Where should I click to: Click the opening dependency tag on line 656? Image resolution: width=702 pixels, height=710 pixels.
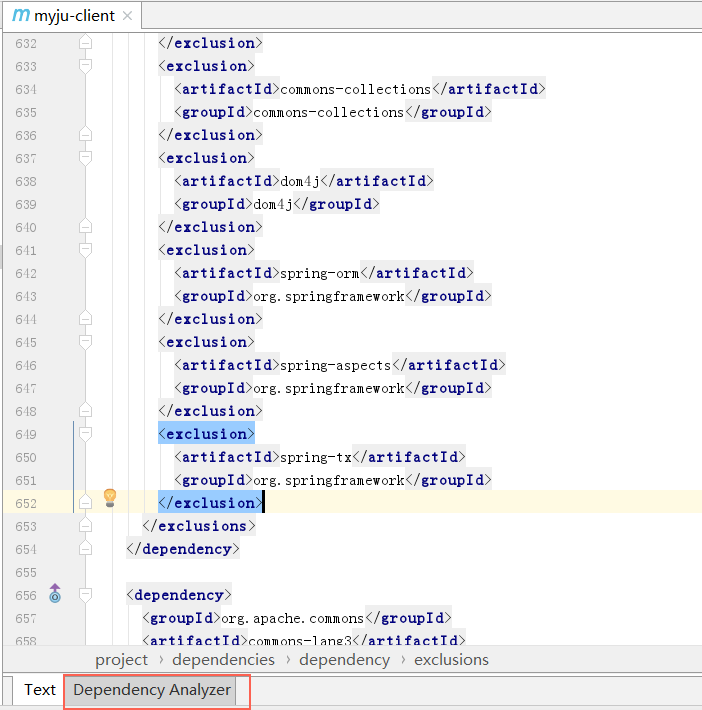[179, 595]
